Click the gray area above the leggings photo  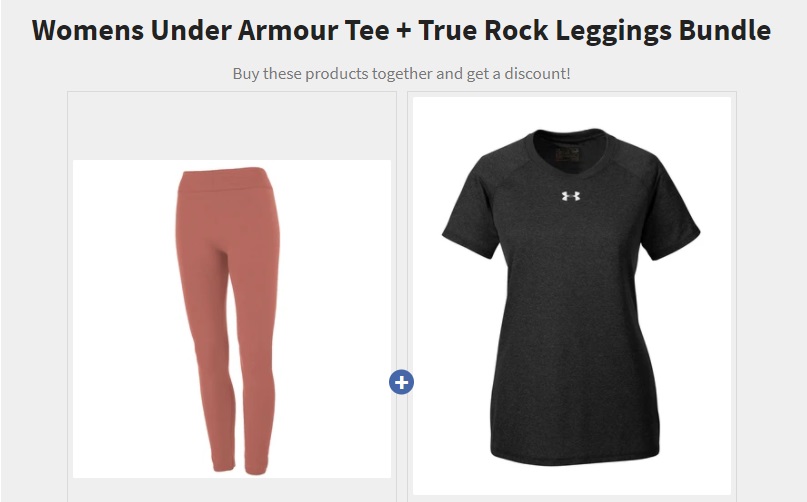point(232,126)
